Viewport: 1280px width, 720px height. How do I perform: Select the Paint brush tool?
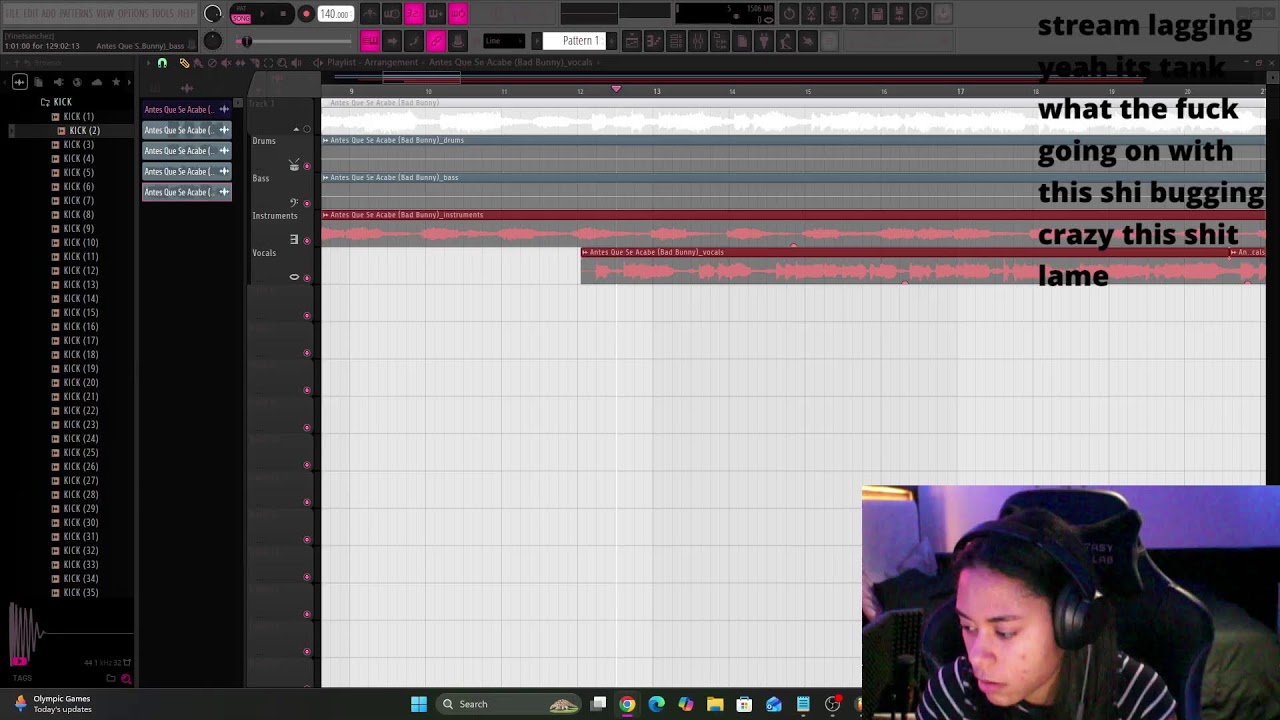pyautogui.click(x=198, y=63)
